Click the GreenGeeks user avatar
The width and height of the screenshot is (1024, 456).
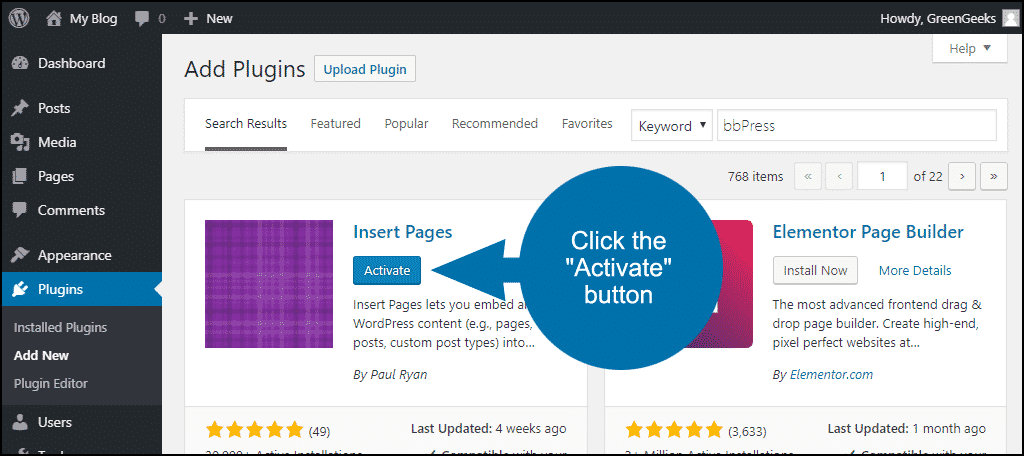pyautogui.click(x=1010, y=18)
